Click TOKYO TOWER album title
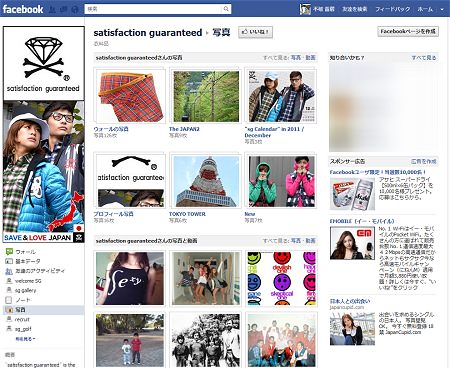This screenshot has width=450, height=369. (x=187, y=214)
